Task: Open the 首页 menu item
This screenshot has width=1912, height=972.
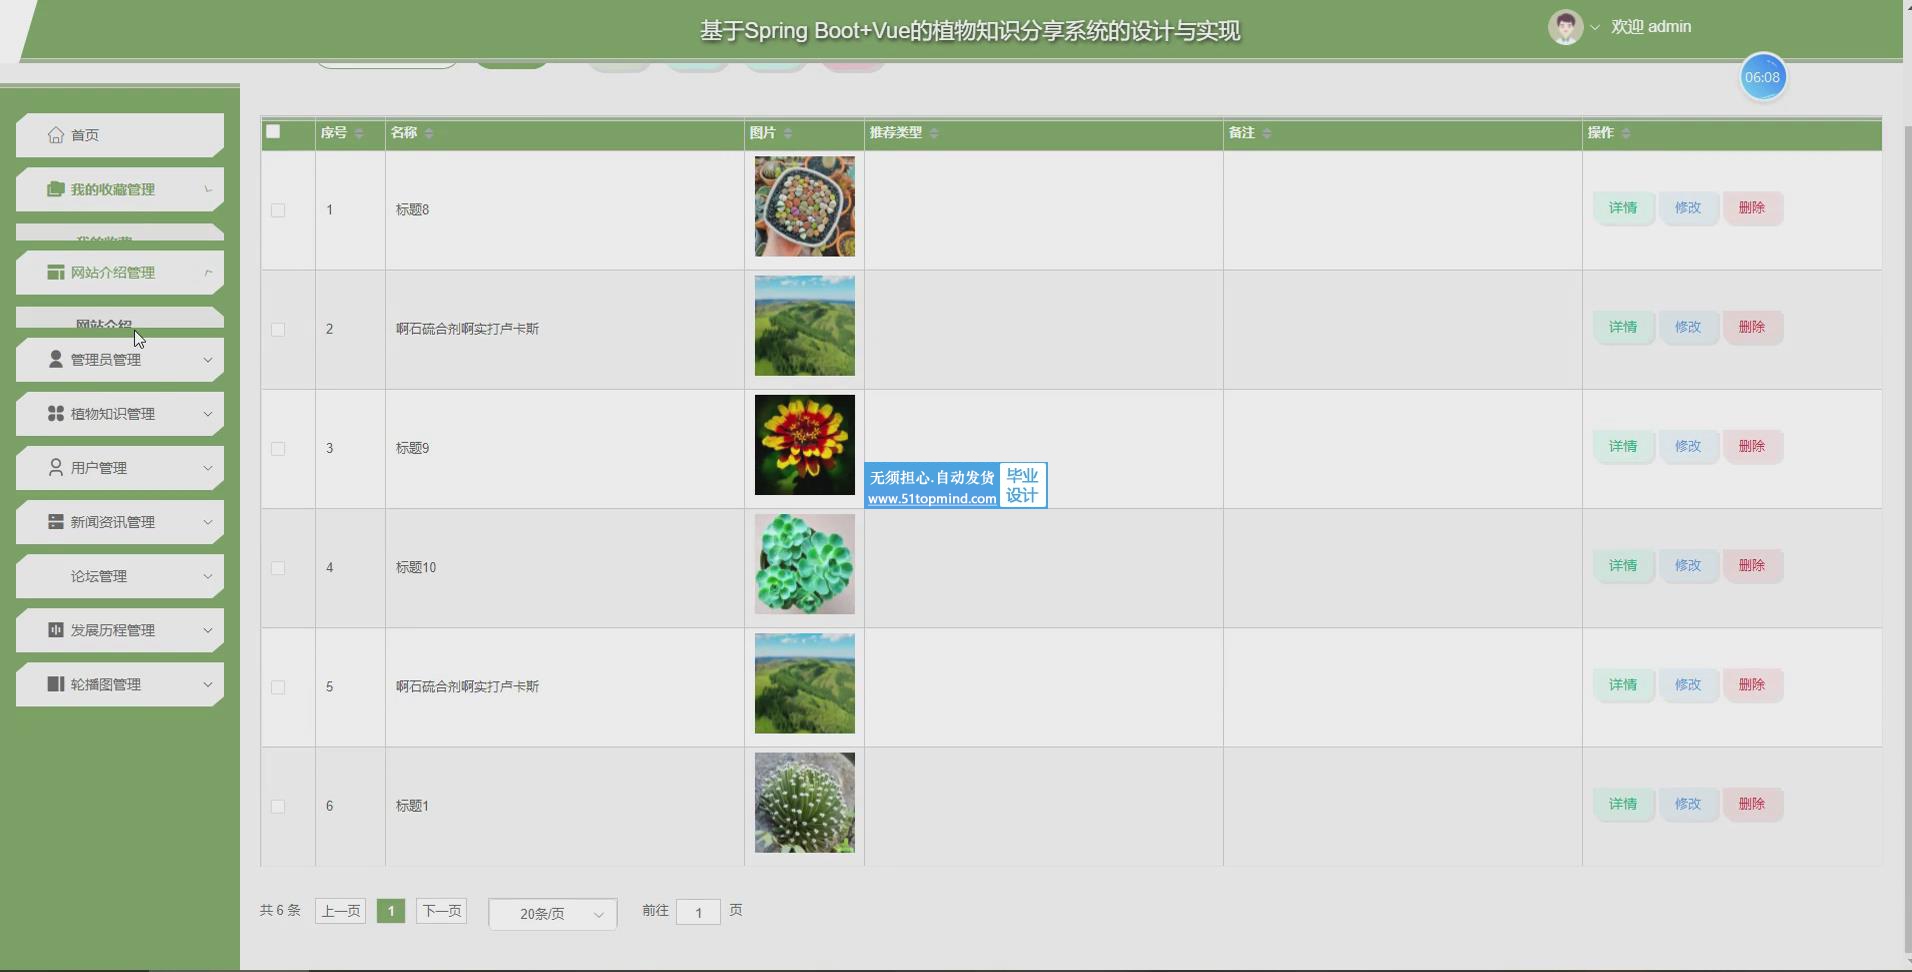Action: point(85,135)
